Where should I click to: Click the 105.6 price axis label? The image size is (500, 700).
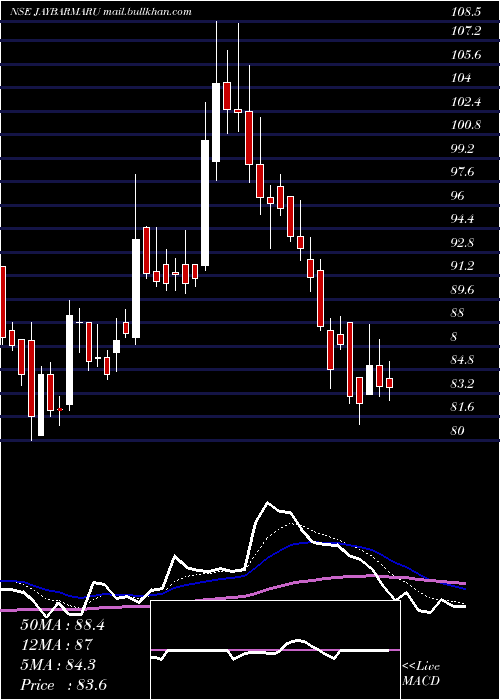click(x=466, y=55)
